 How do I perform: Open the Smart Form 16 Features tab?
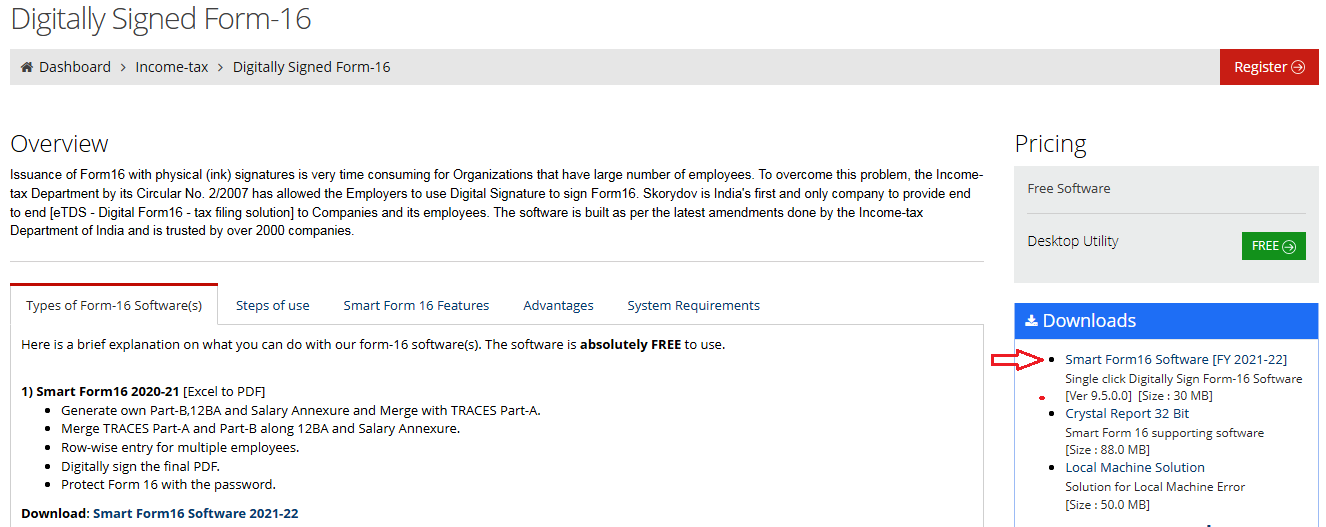pyautogui.click(x=416, y=305)
